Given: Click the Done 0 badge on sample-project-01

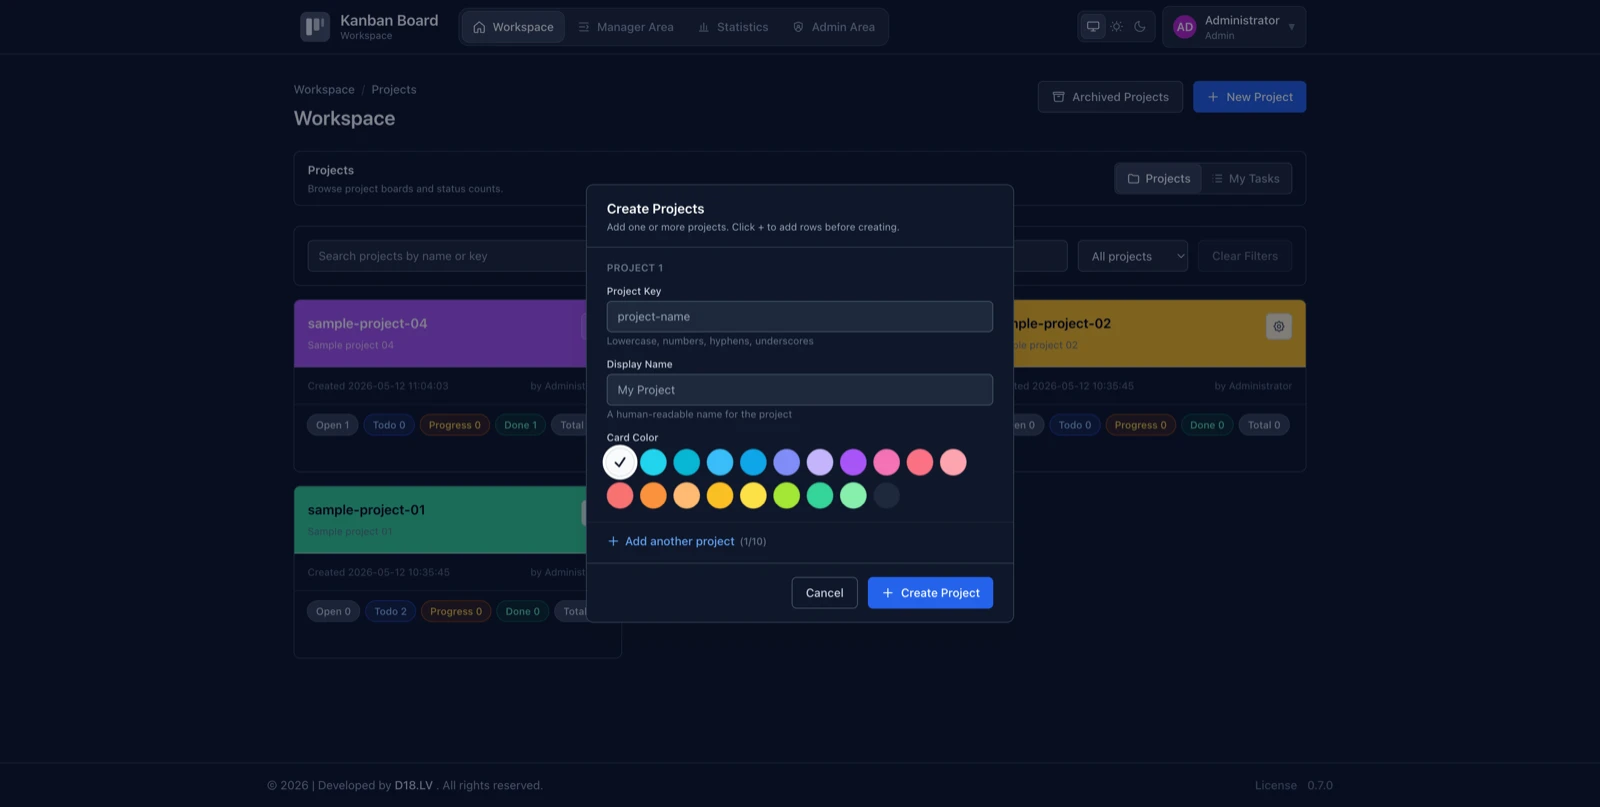Looking at the screenshot, I should click(x=522, y=611).
